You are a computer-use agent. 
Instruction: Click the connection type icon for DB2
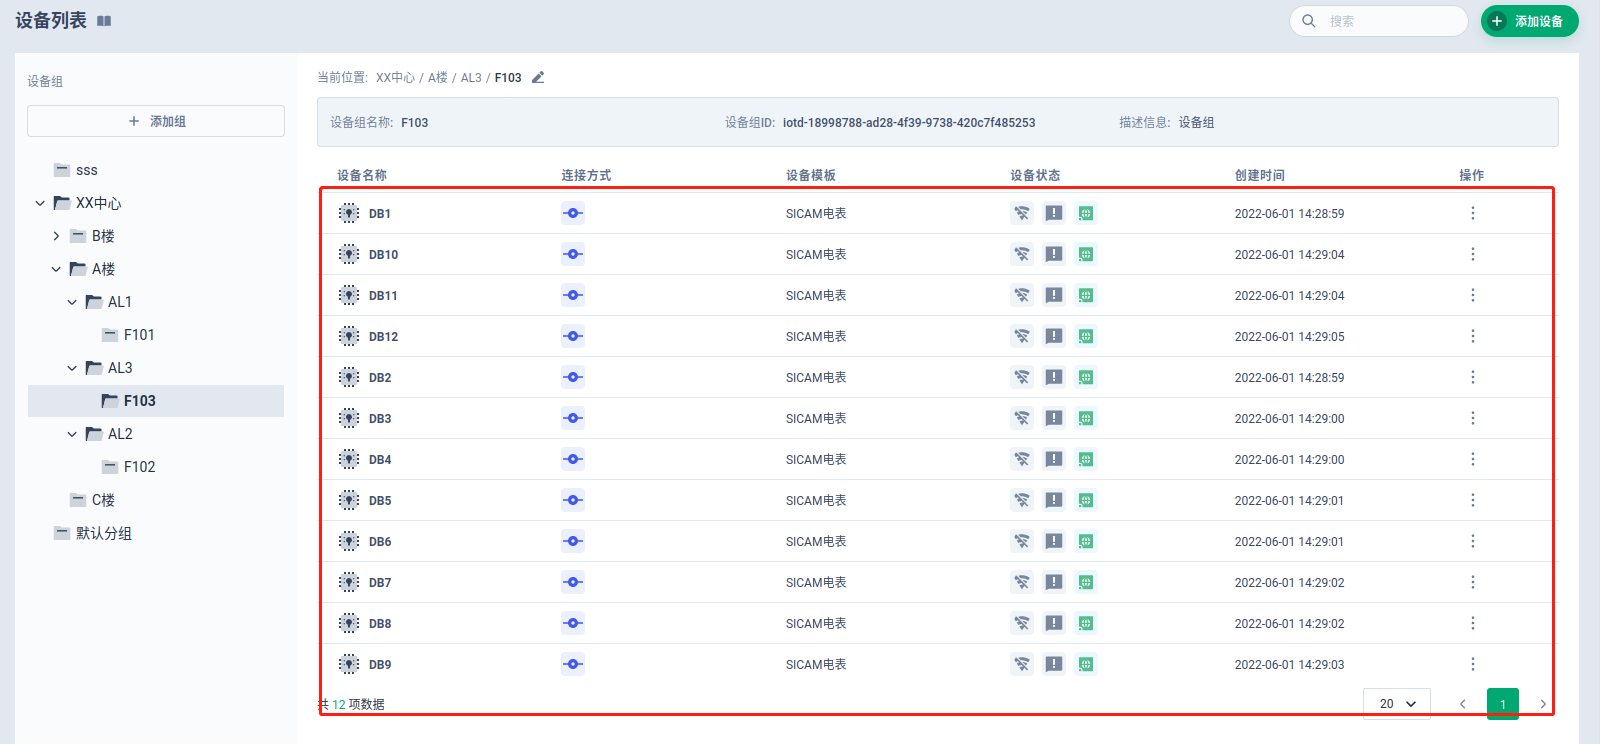(573, 377)
